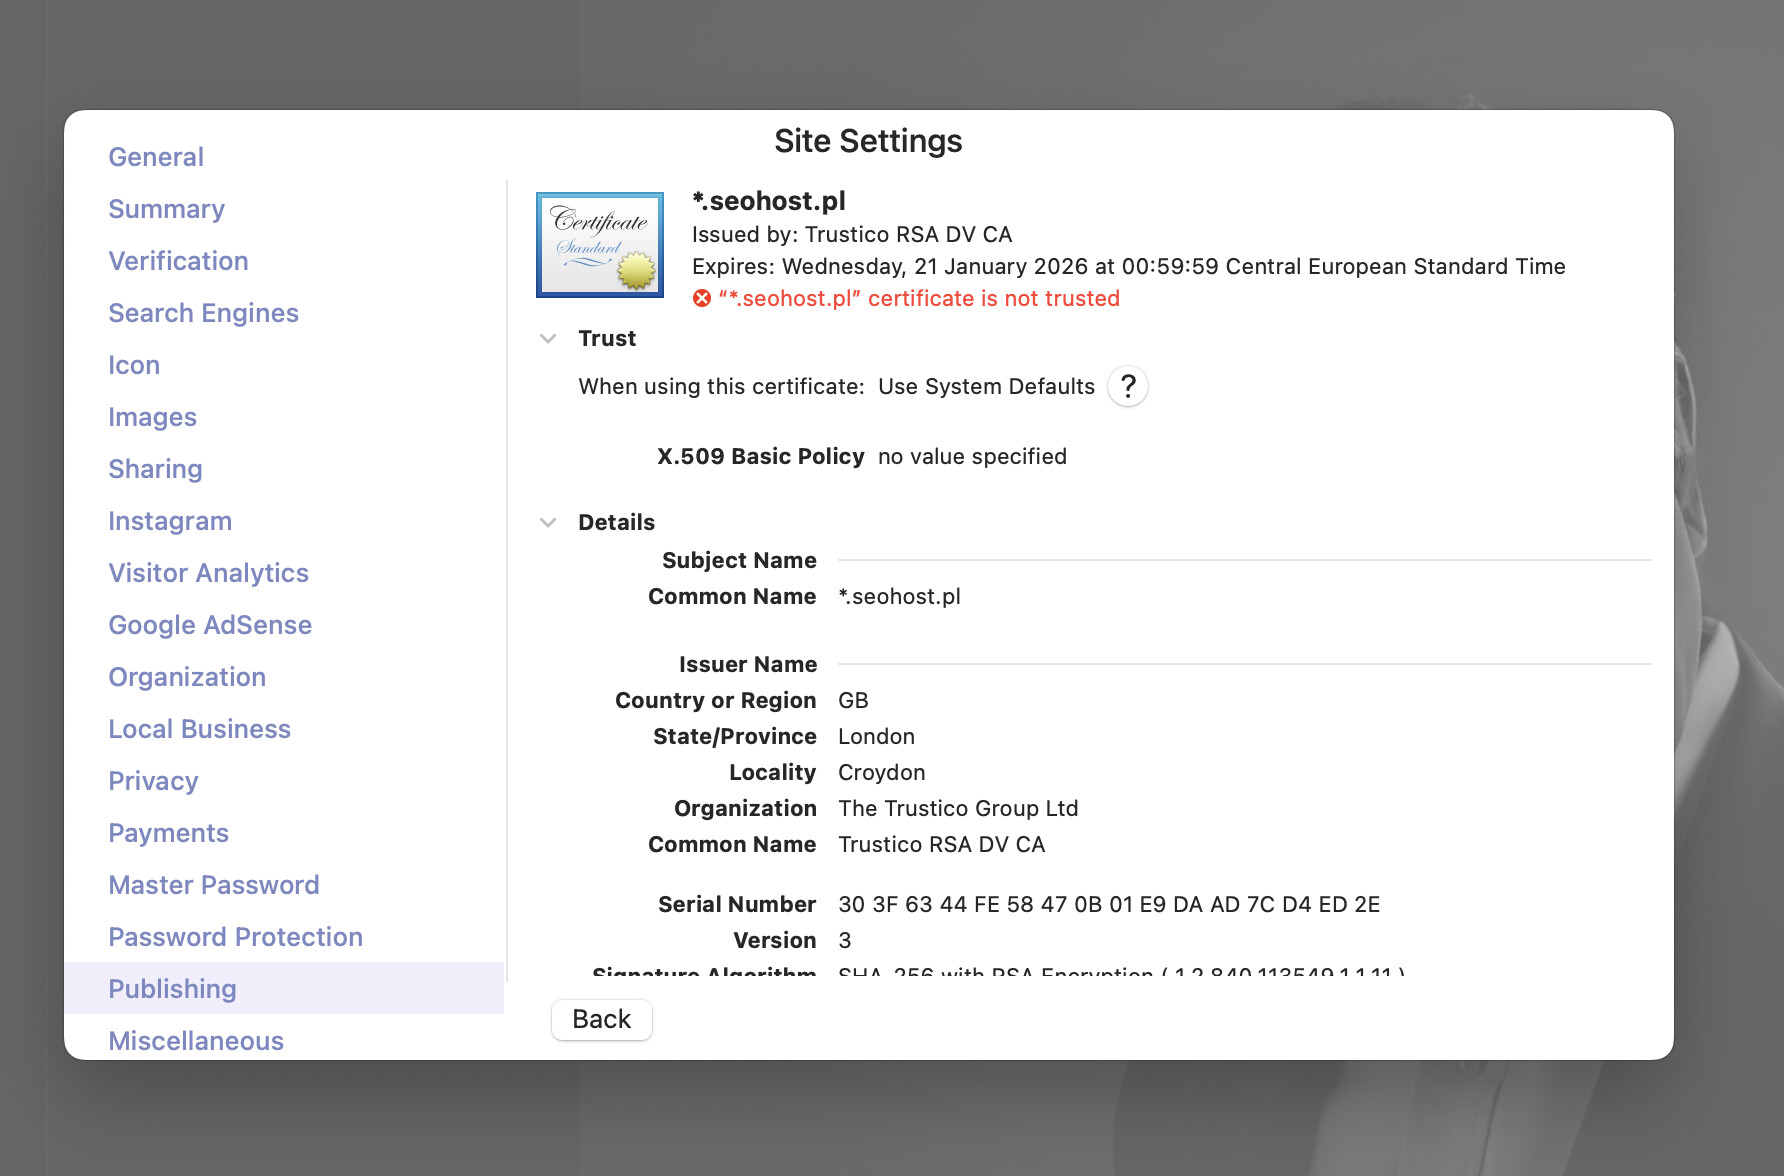The width and height of the screenshot is (1784, 1176).
Task: Click the certificate thumbnail icon
Action: coord(600,245)
